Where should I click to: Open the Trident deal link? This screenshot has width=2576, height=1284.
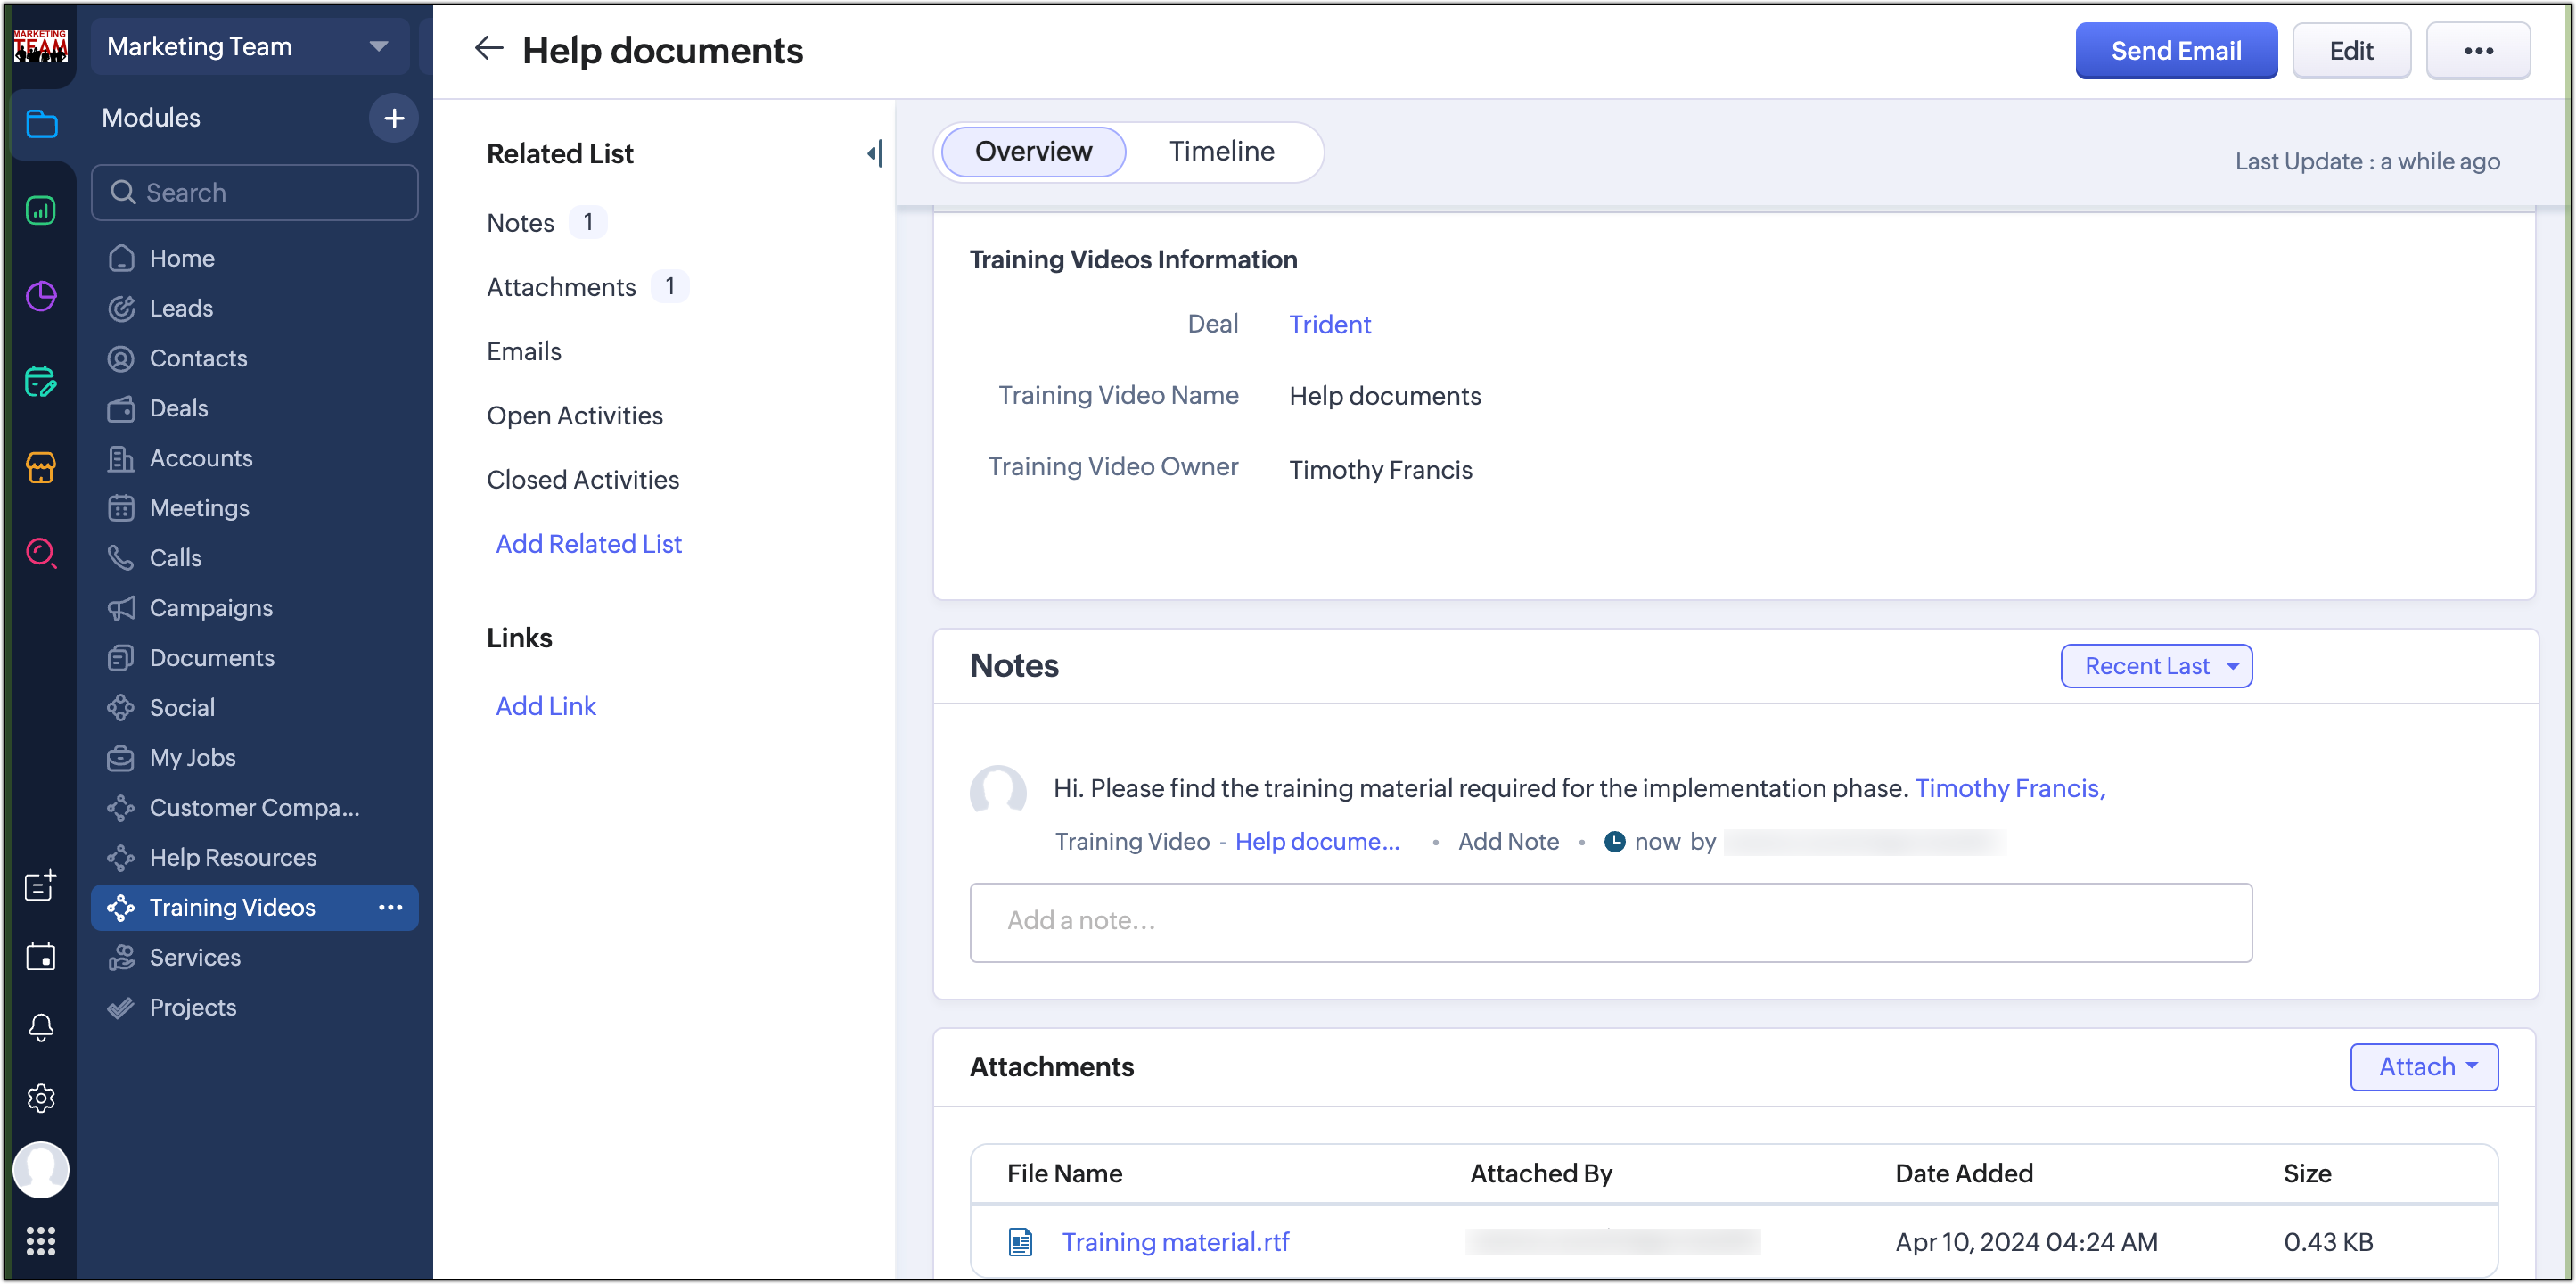[x=1329, y=324]
